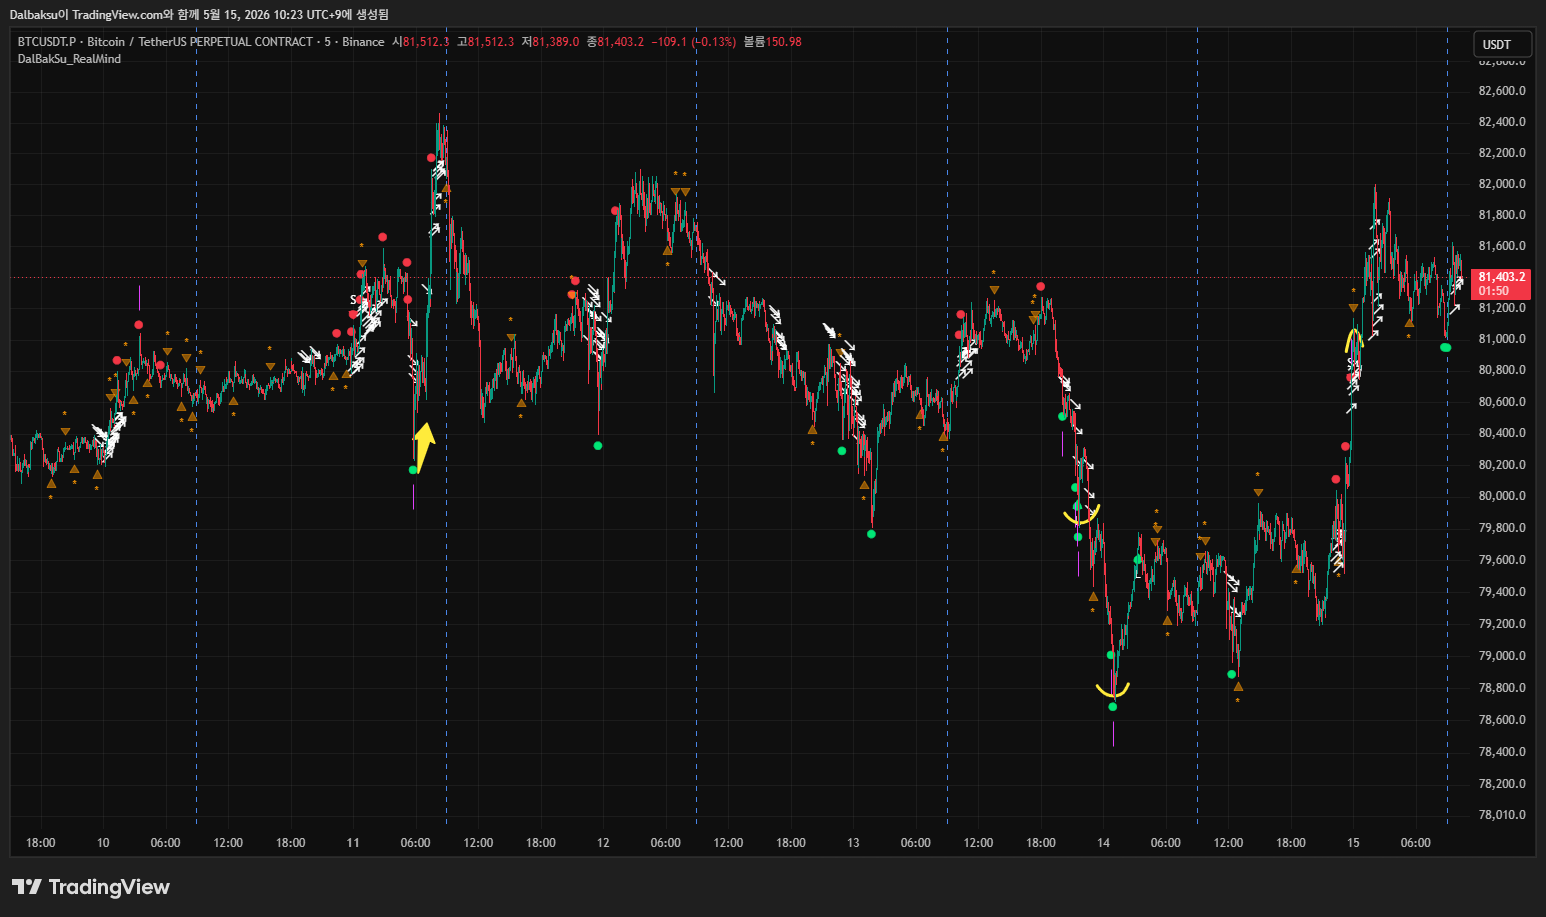Click the 80,800.0 price axis label
This screenshot has height=917, width=1546.
pos(1502,370)
